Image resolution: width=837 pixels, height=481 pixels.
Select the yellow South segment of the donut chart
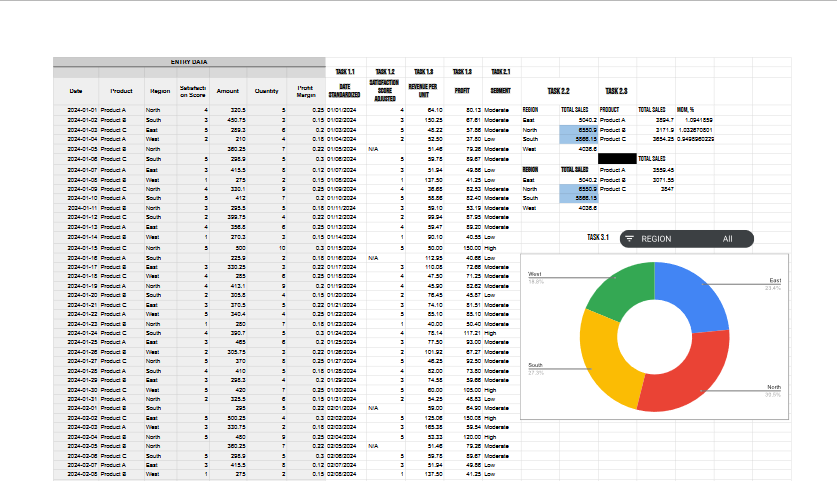(609, 363)
